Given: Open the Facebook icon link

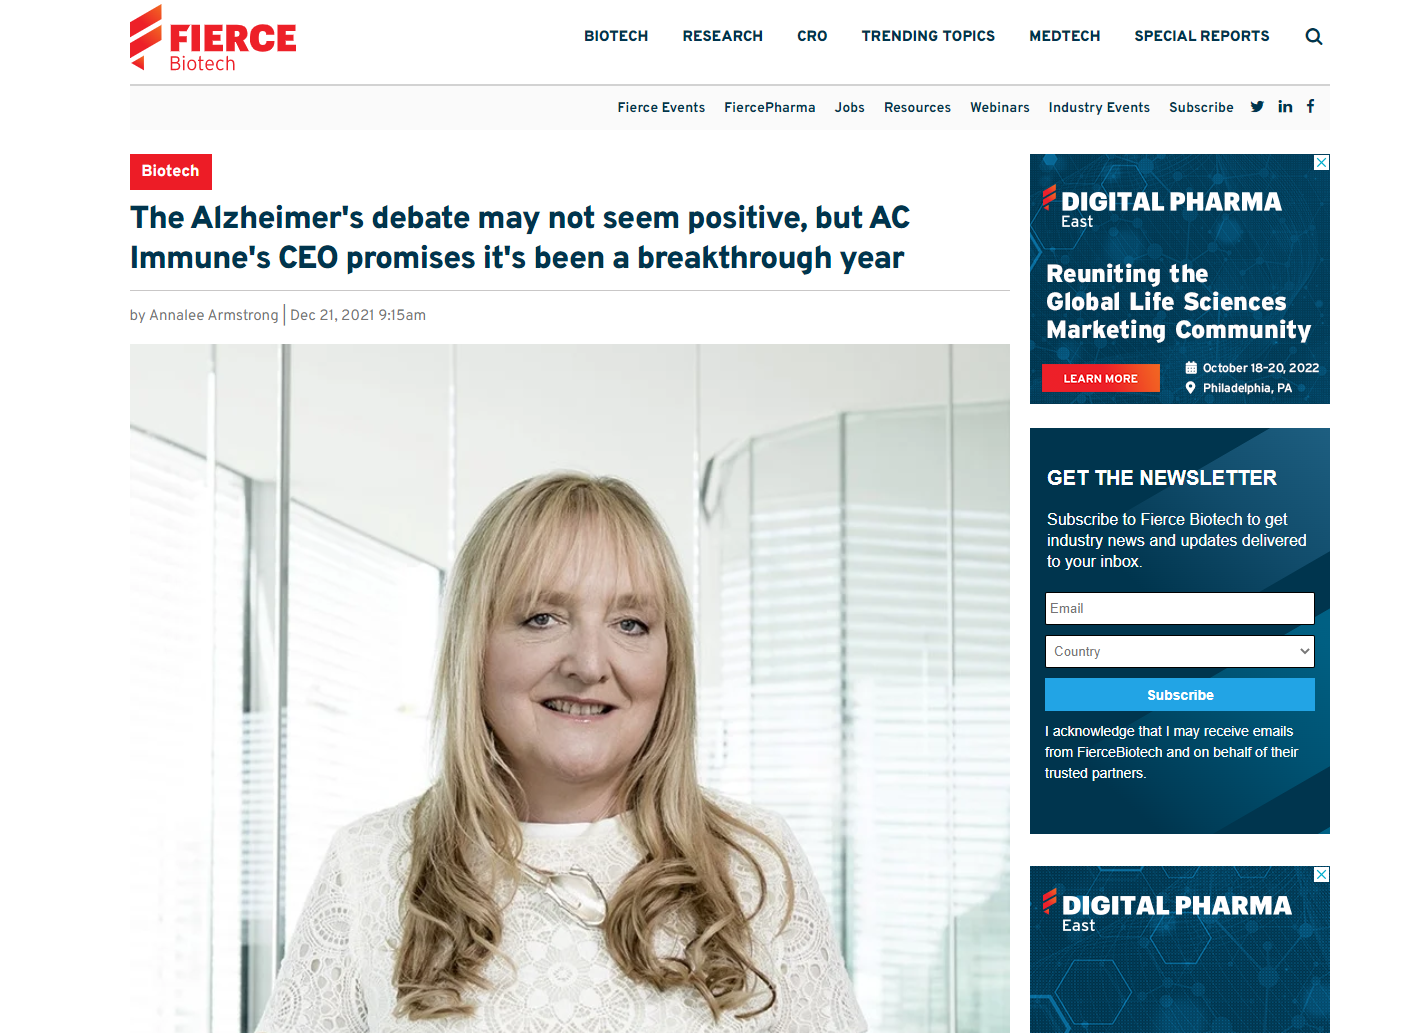Looking at the screenshot, I should tap(1310, 106).
